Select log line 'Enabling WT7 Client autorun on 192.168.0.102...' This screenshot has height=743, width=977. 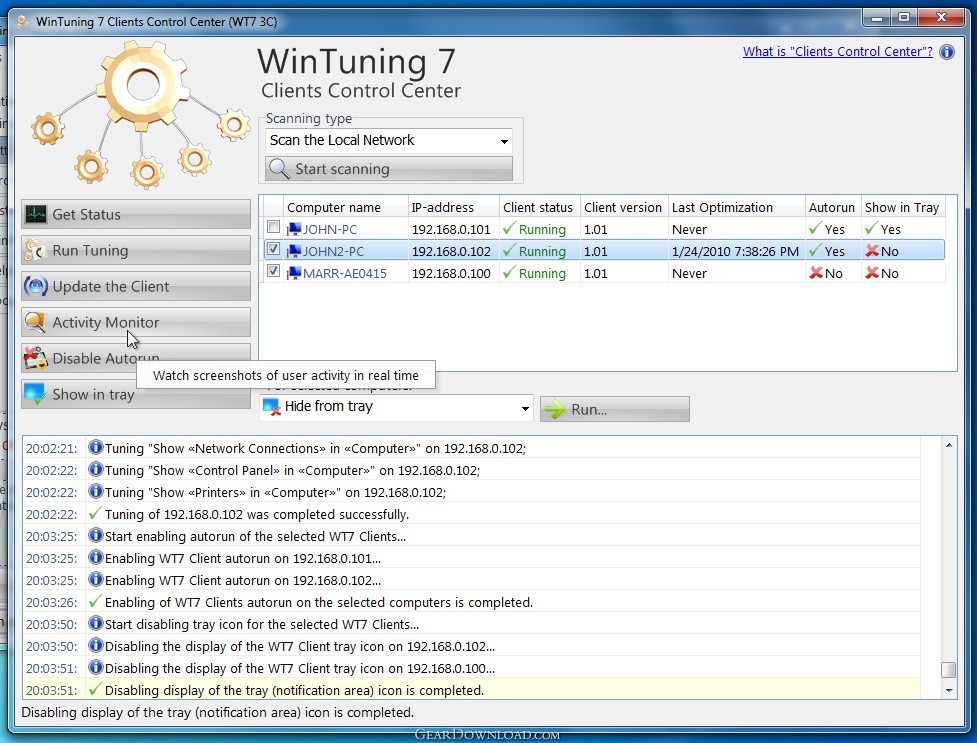(472, 580)
